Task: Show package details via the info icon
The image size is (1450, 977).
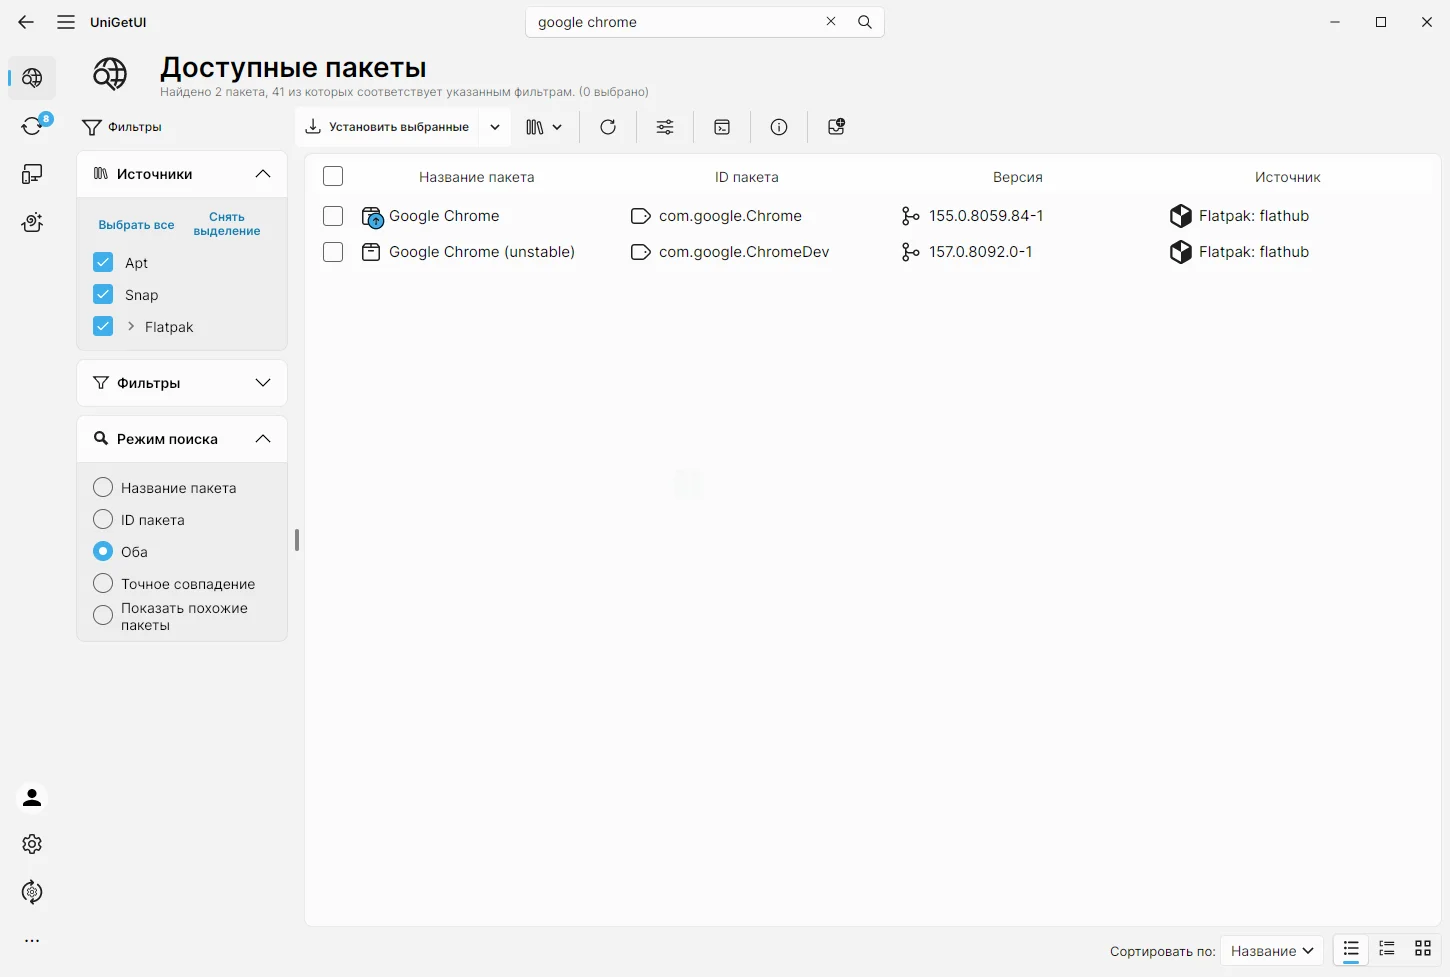Action: click(x=779, y=127)
